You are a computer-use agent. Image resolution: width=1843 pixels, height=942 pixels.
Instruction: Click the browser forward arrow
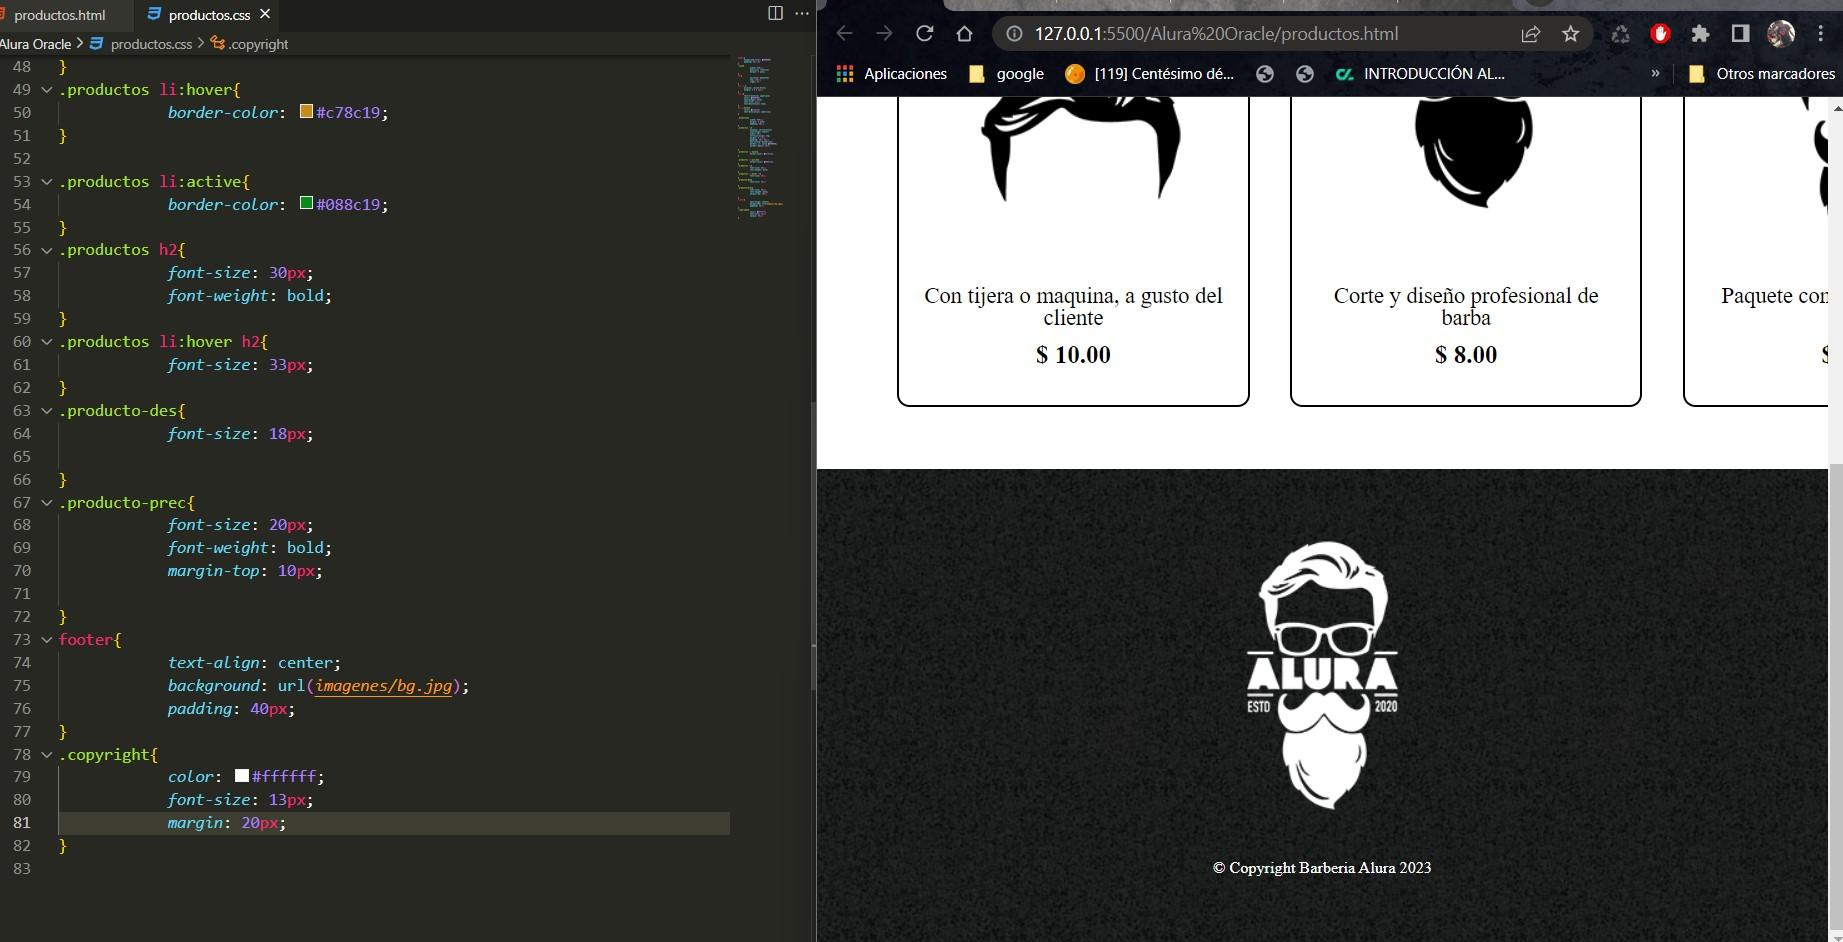tap(884, 34)
